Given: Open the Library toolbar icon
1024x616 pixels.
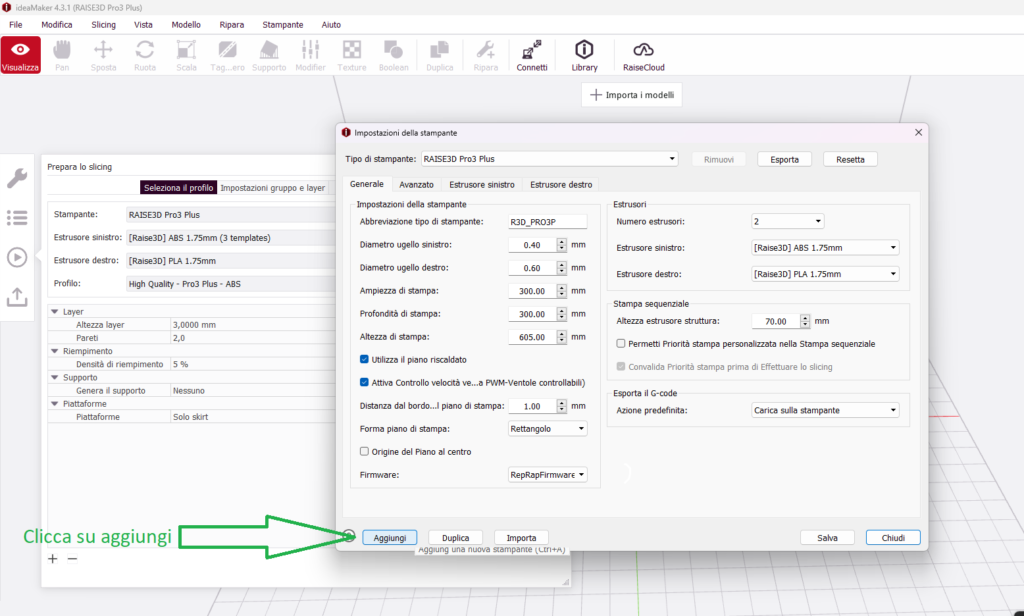Looking at the screenshot, I should coord(584,55).
